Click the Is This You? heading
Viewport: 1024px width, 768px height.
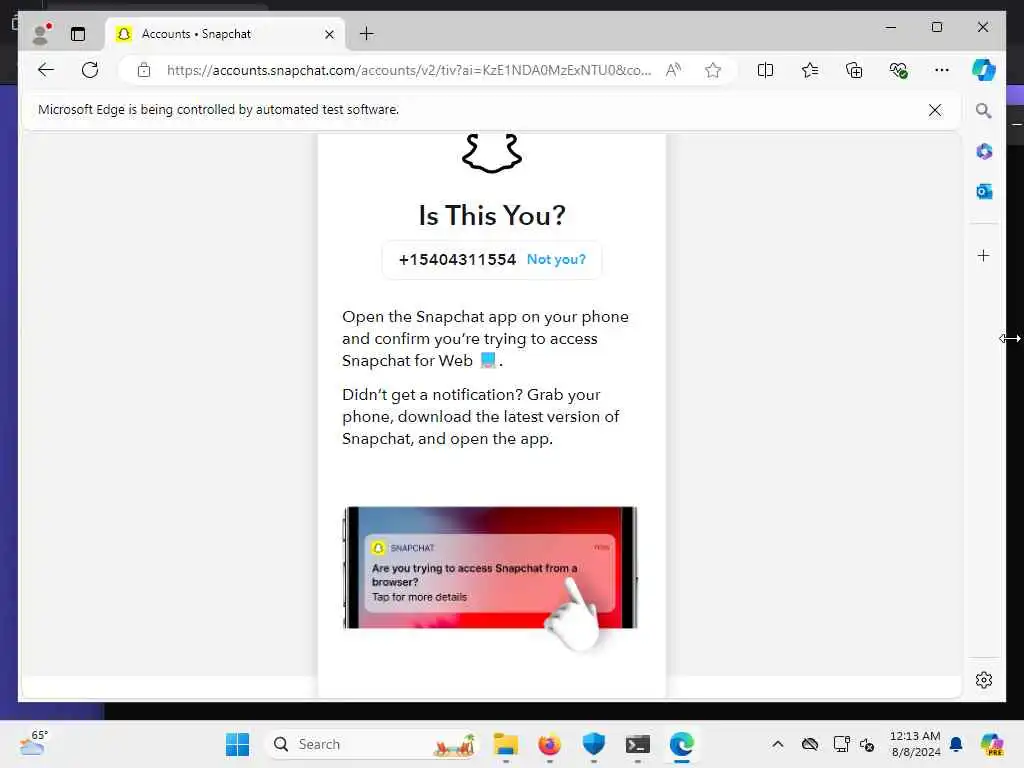[x=492, y=216]
